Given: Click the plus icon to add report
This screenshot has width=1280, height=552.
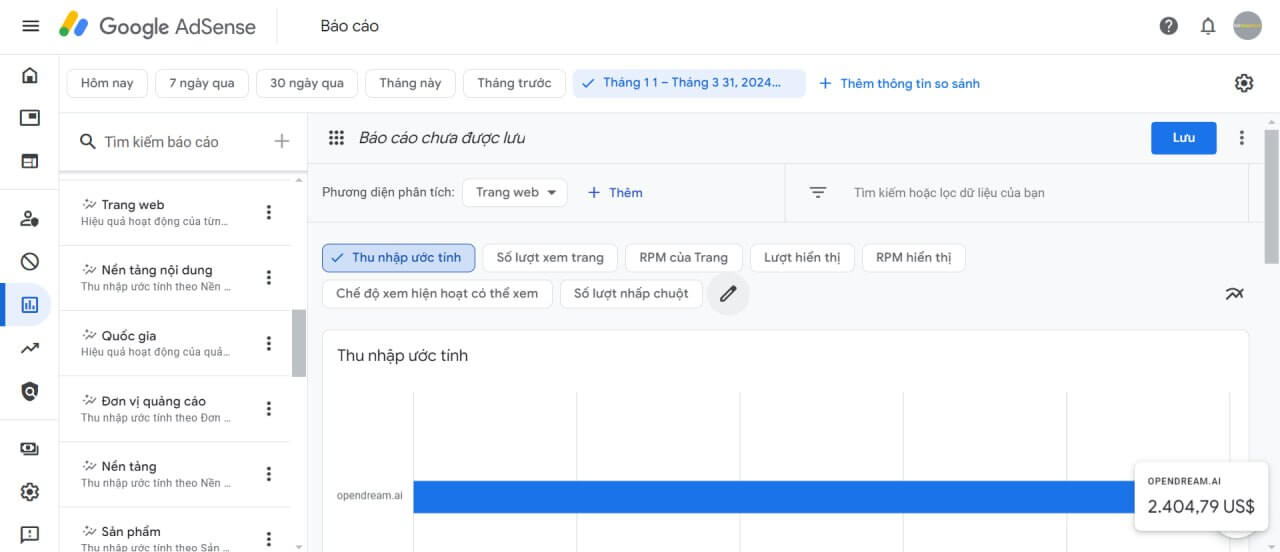Looking at the screenshot, I should 282,141.
